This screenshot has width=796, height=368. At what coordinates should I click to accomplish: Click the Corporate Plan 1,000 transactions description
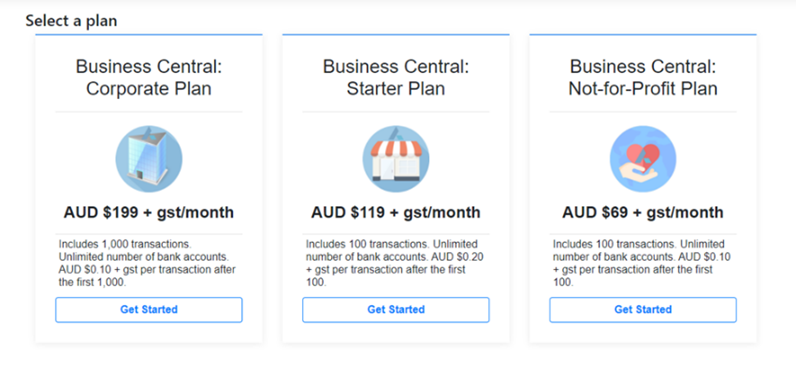pyautogui.click(x=147, y=263)
